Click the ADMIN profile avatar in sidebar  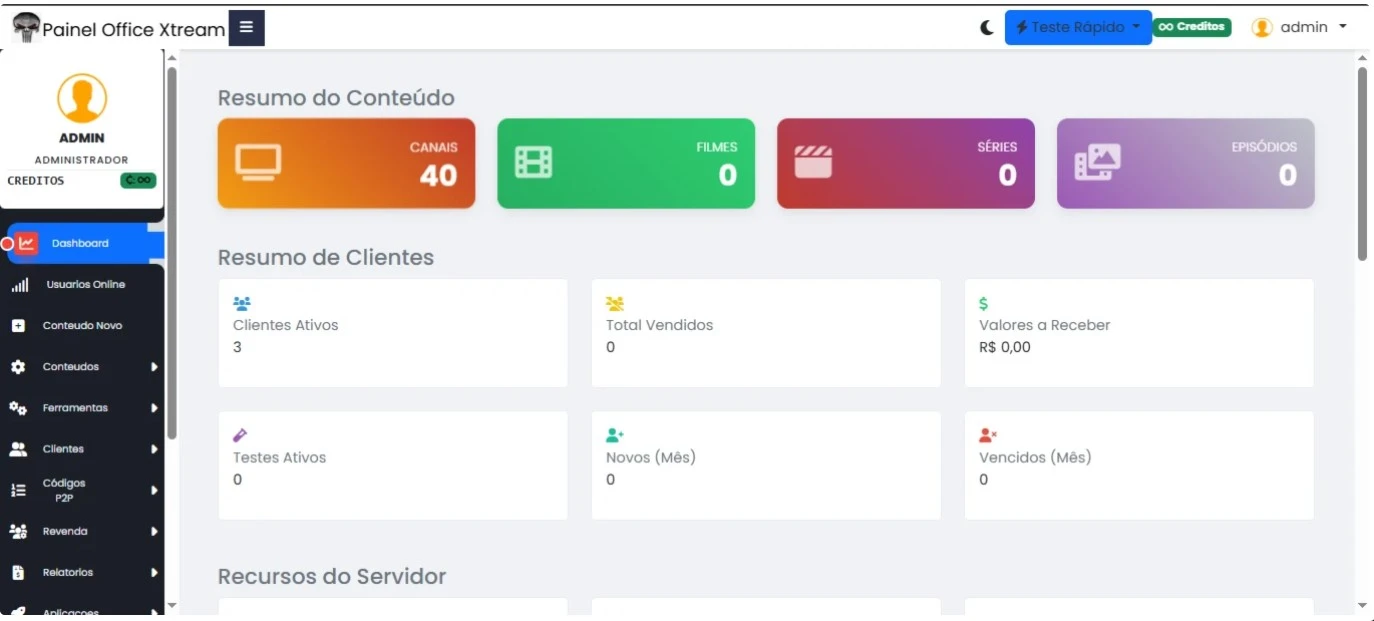pyautogui.click(x=82, y=98)
